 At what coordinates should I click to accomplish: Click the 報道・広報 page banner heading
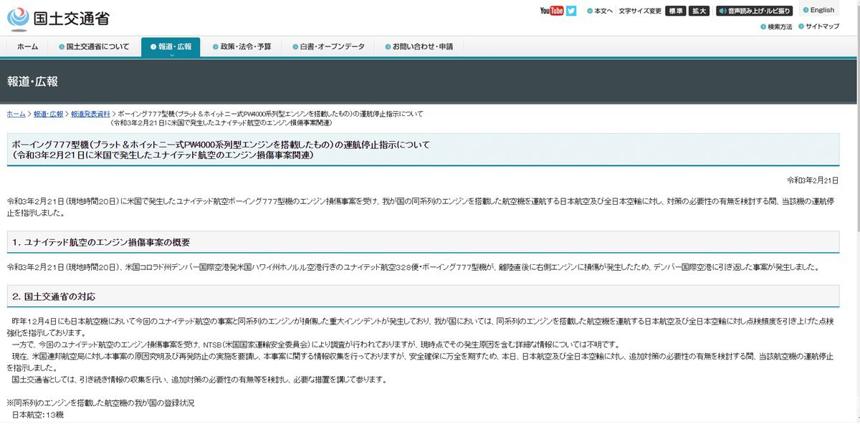[33, 81]
